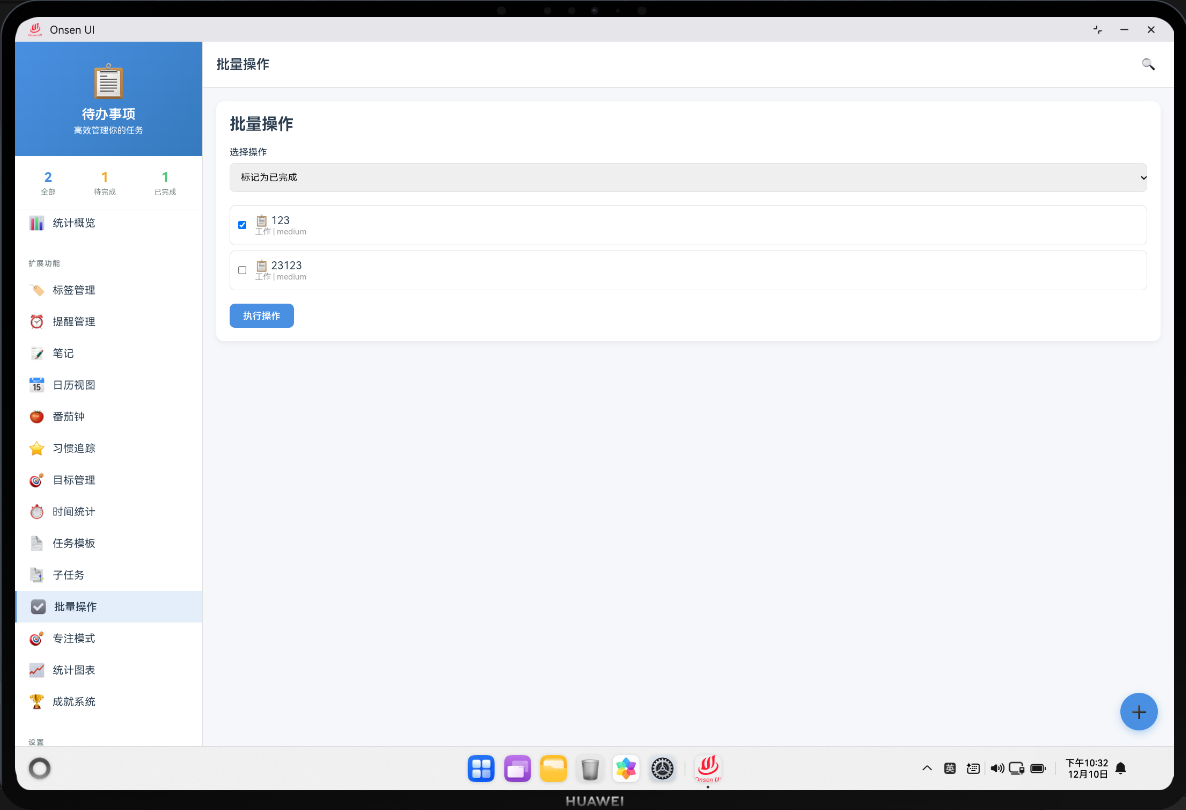Click the task row titled 123

point(688,225)
